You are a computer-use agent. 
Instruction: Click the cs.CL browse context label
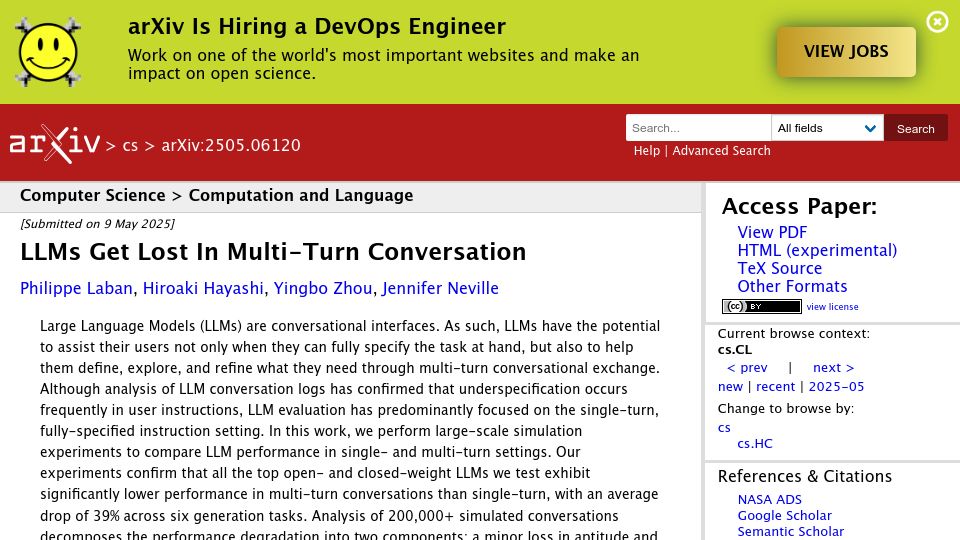pos(734,350)
